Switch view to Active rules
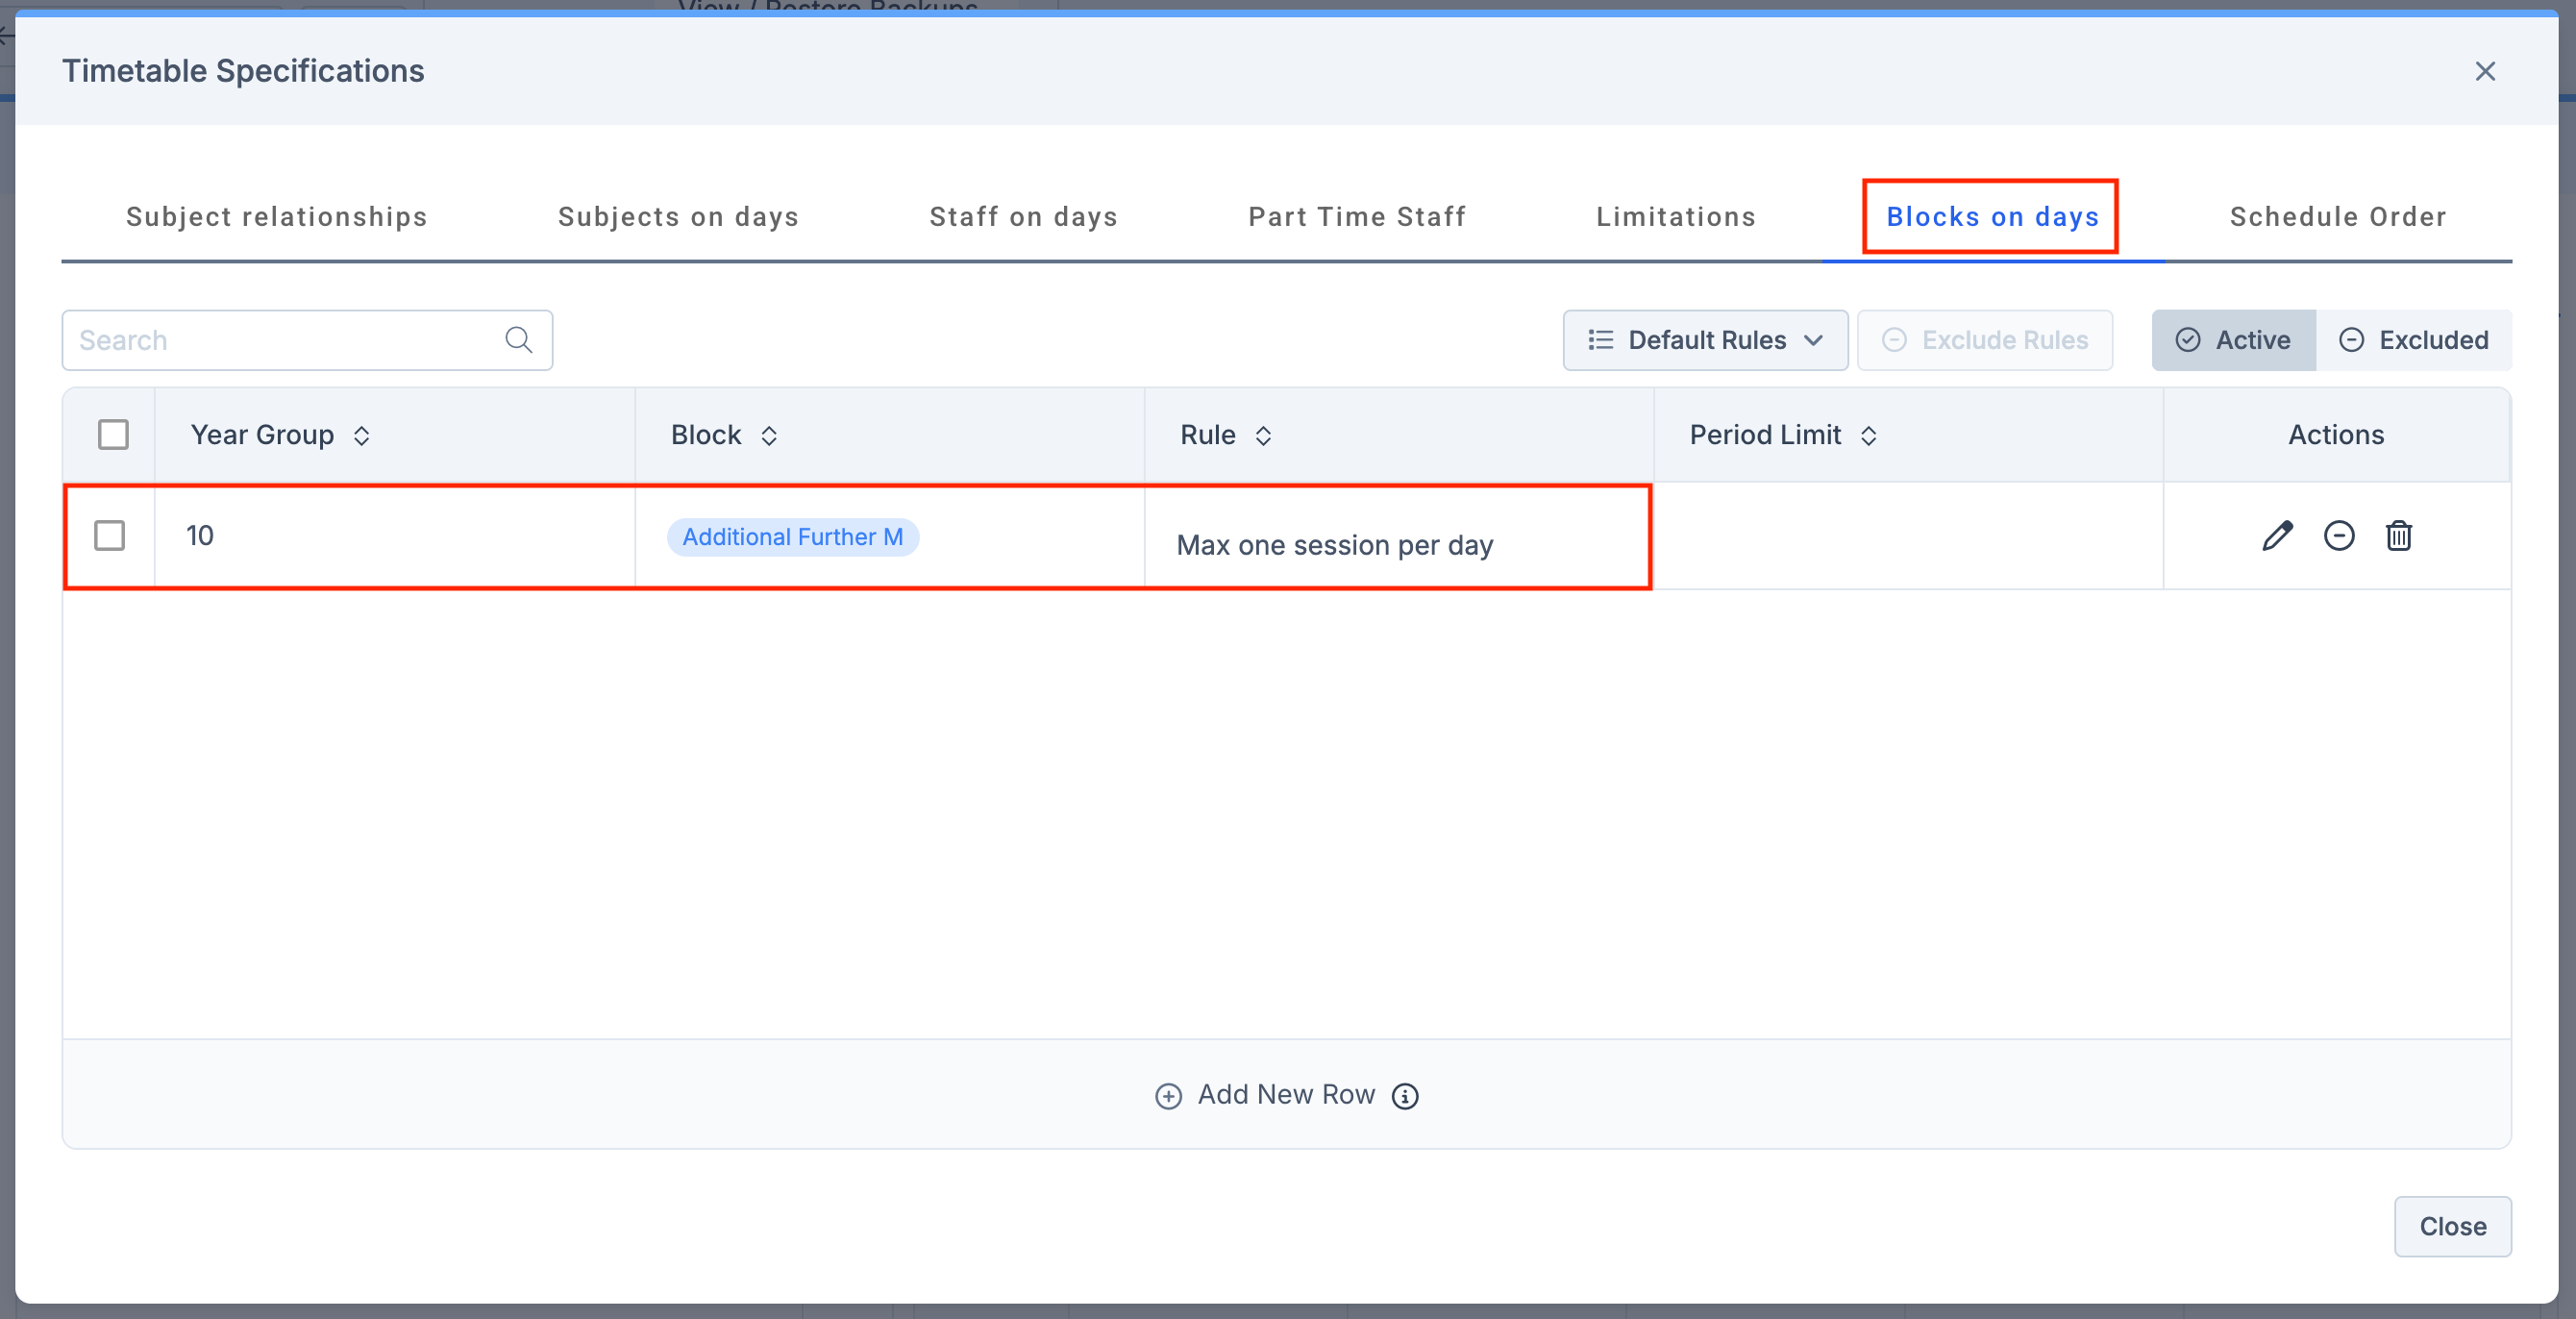The image size is (2576, 1319). (2233, 340)
